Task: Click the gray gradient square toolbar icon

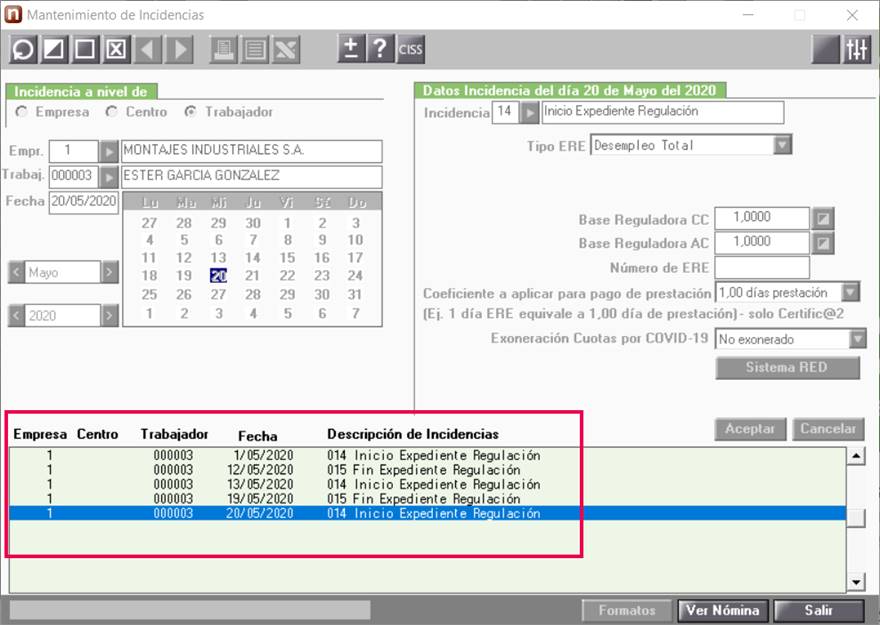Action: [x=826, y=49]
